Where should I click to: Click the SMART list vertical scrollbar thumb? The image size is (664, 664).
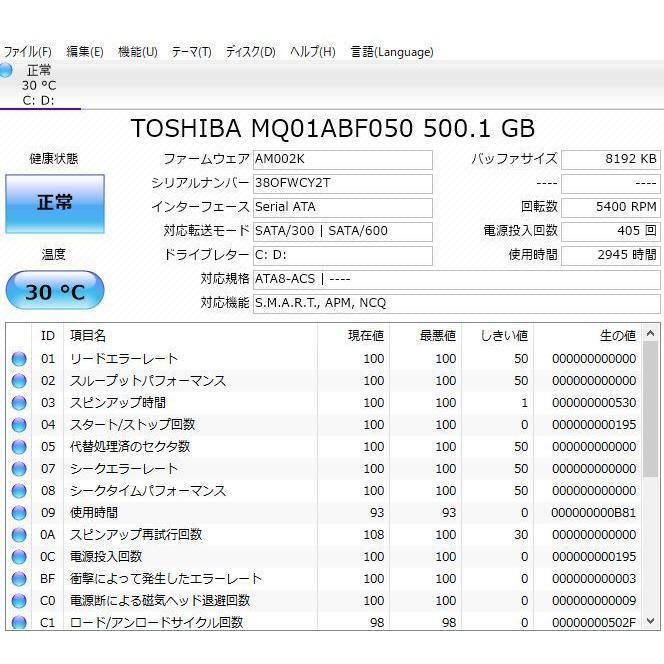[651, 410]
